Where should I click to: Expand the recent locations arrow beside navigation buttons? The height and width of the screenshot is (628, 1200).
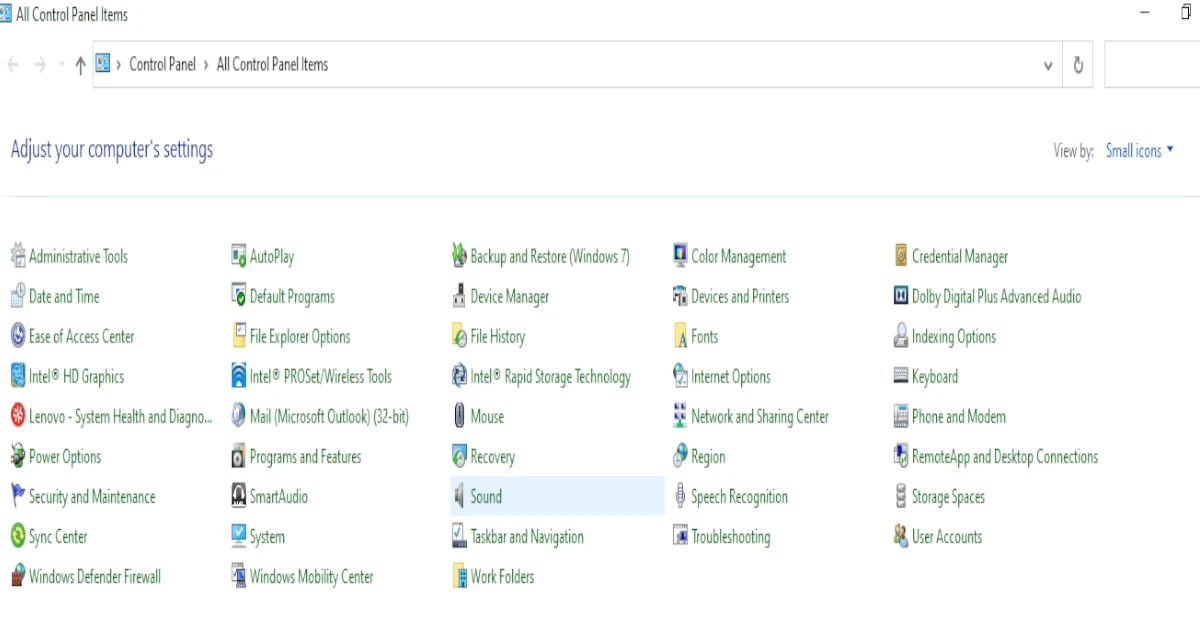(61, 65)
